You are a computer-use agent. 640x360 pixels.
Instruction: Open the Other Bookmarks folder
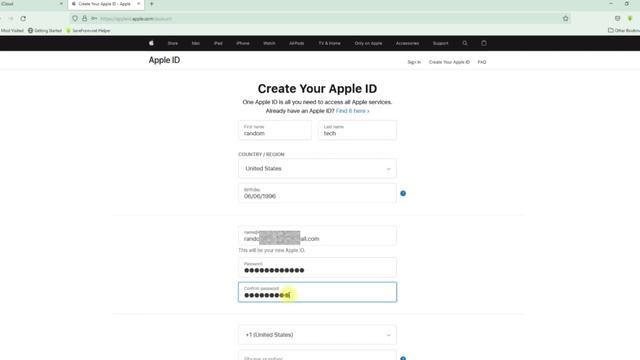[624, 30]
